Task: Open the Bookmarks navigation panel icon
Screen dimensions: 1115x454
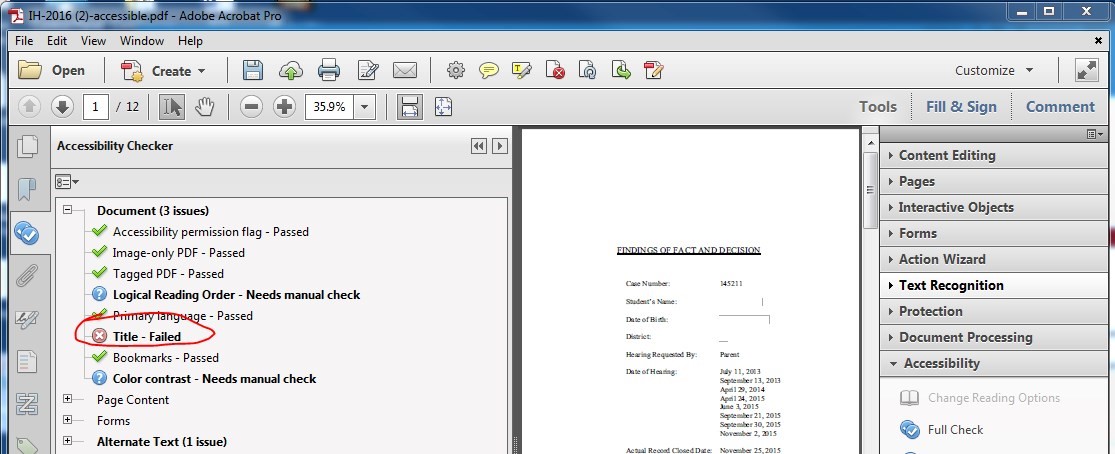Action: point(27,189)
